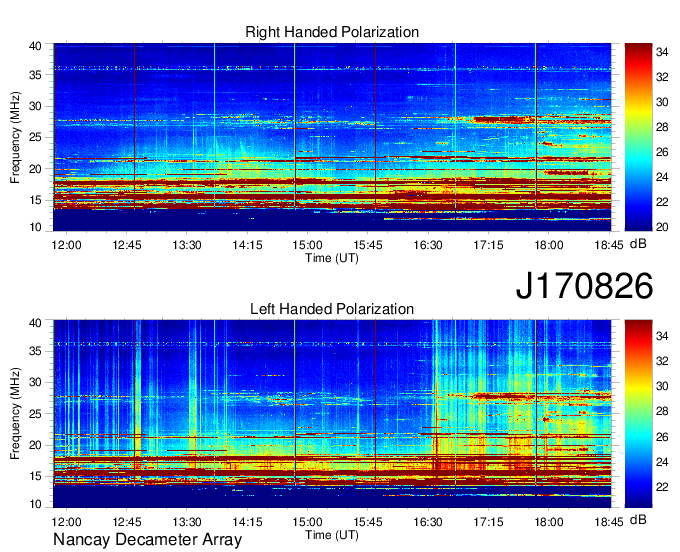The width and height of the screenshot is (680, 552).
Task: Click the 'Right Handed Polarization' plot title
Action: coord(332,32)
